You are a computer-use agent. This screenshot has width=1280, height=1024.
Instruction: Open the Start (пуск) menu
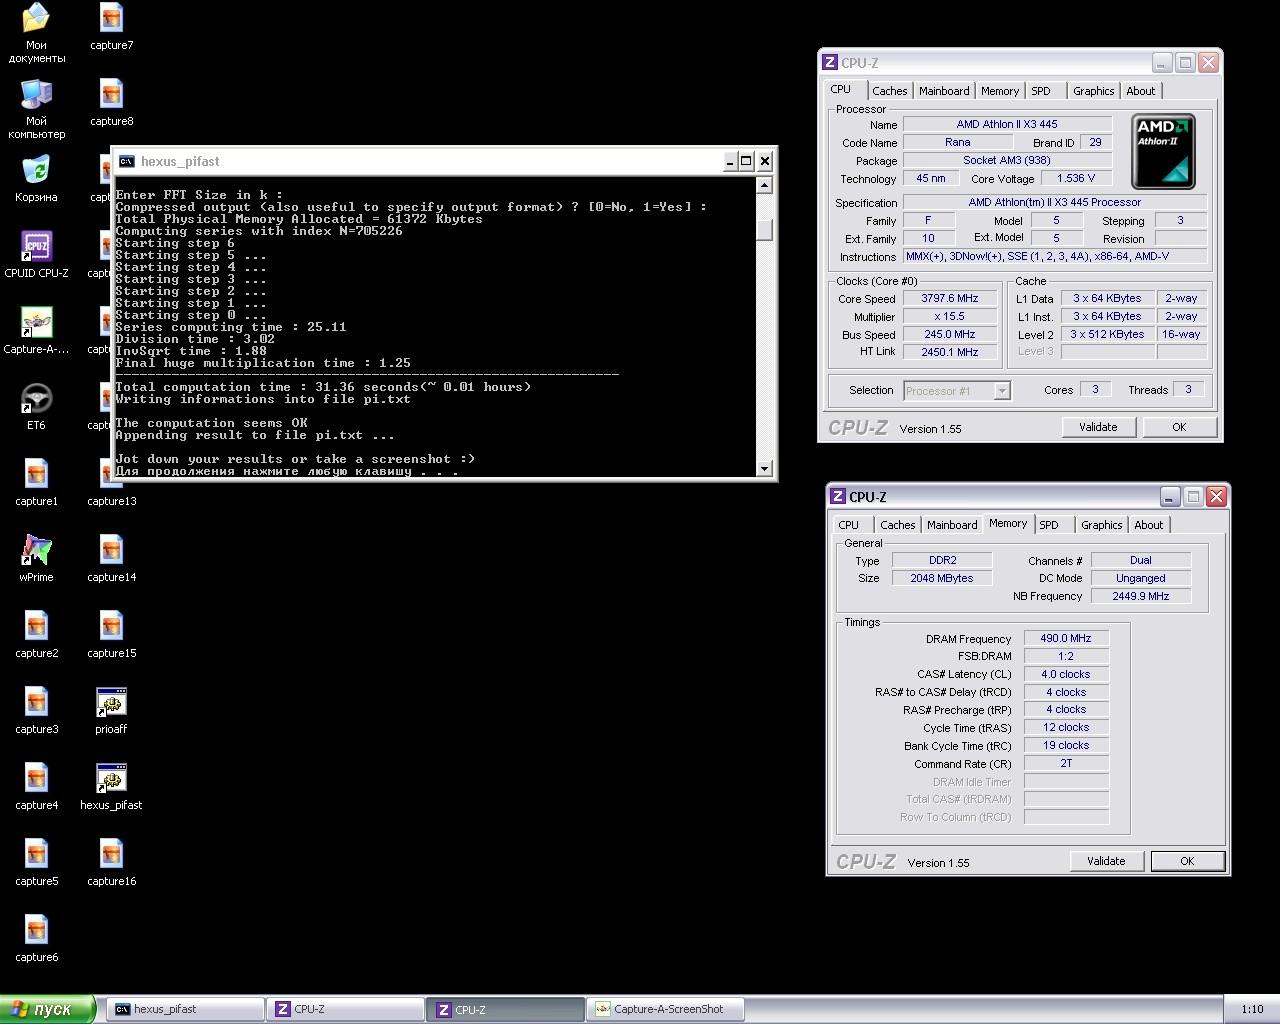pos(48,1009)
